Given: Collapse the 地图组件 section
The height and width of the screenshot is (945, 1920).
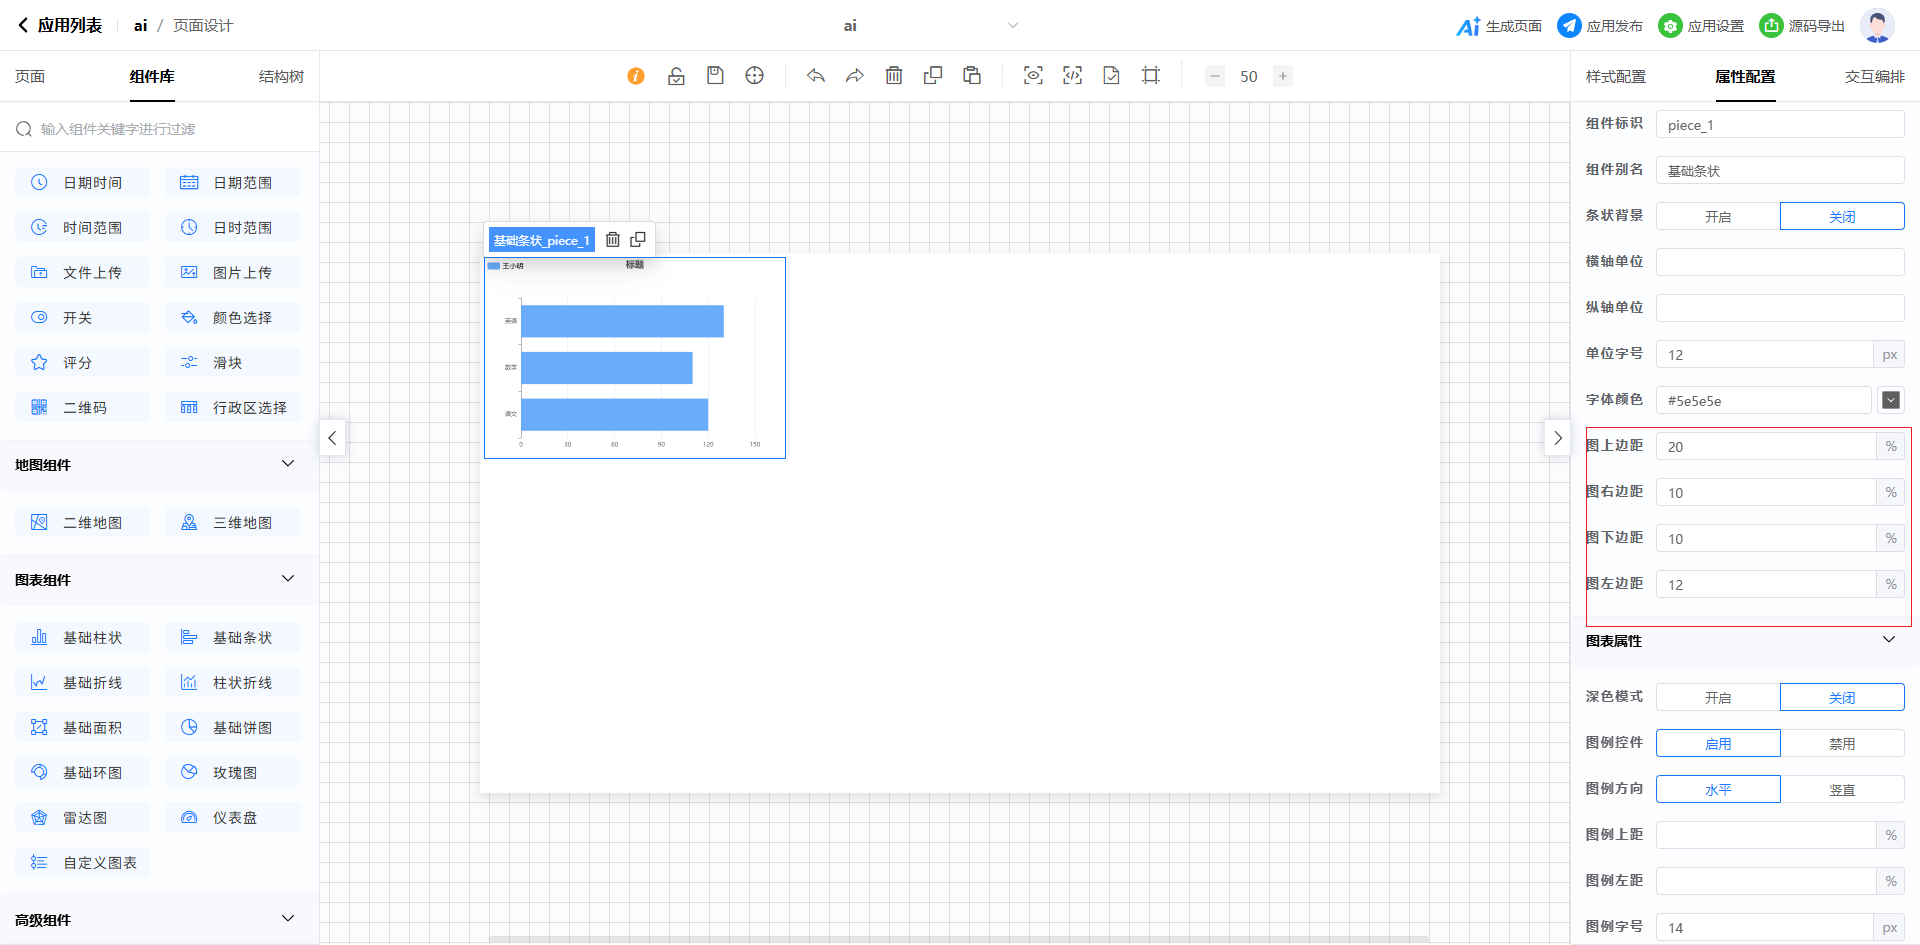Looking at the screenshot, I should coord(288,464).
